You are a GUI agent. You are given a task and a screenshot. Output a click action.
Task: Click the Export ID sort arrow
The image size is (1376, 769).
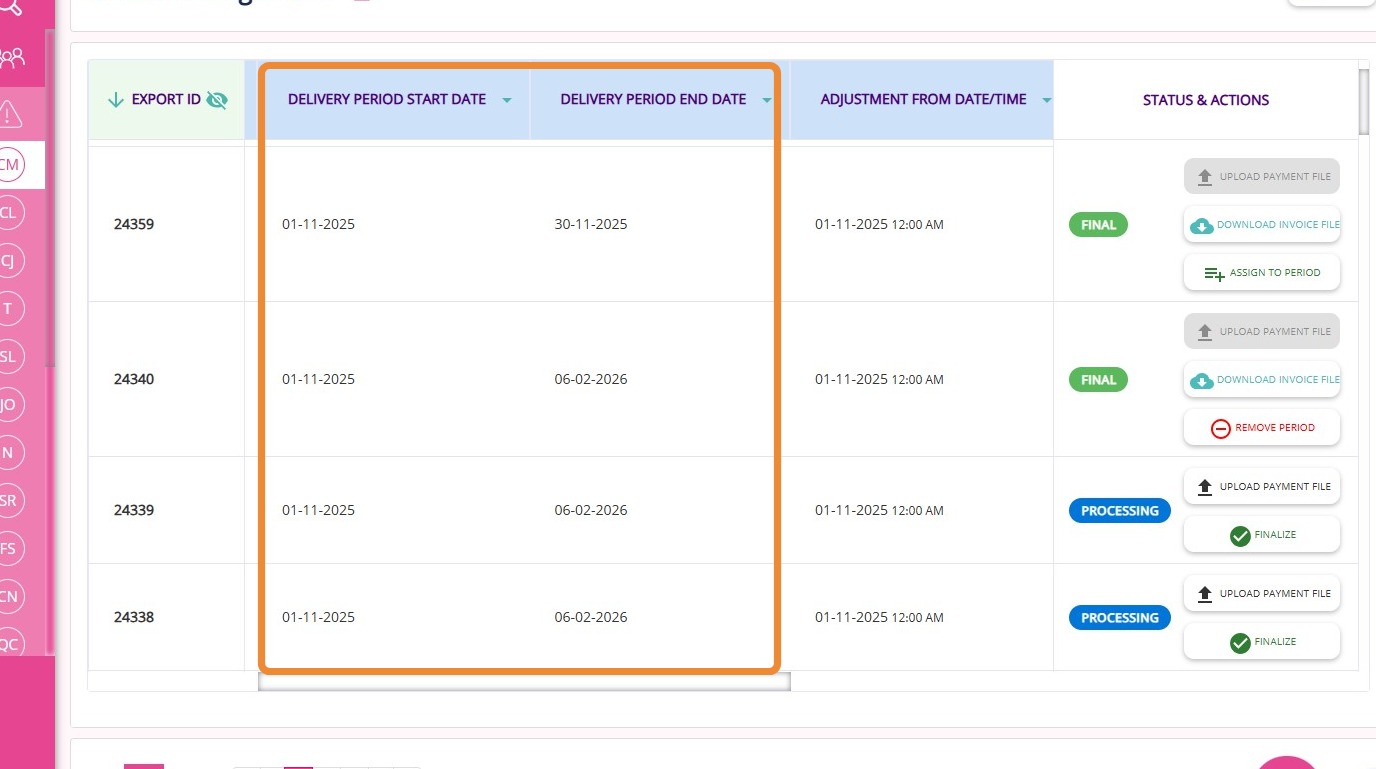pyautogui.click(x=116, y=100)
